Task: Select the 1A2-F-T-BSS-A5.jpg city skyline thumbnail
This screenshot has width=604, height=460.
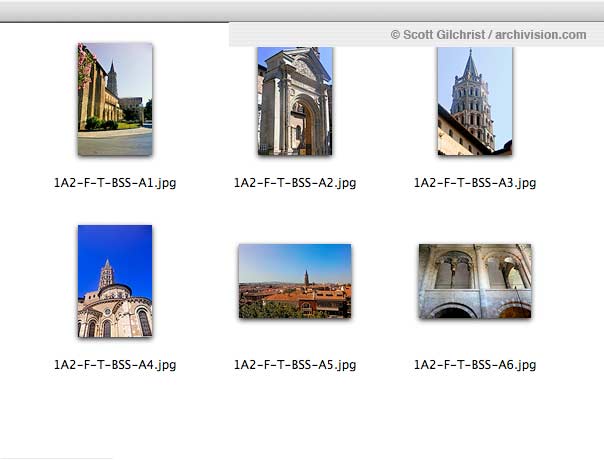Action: 295,281
